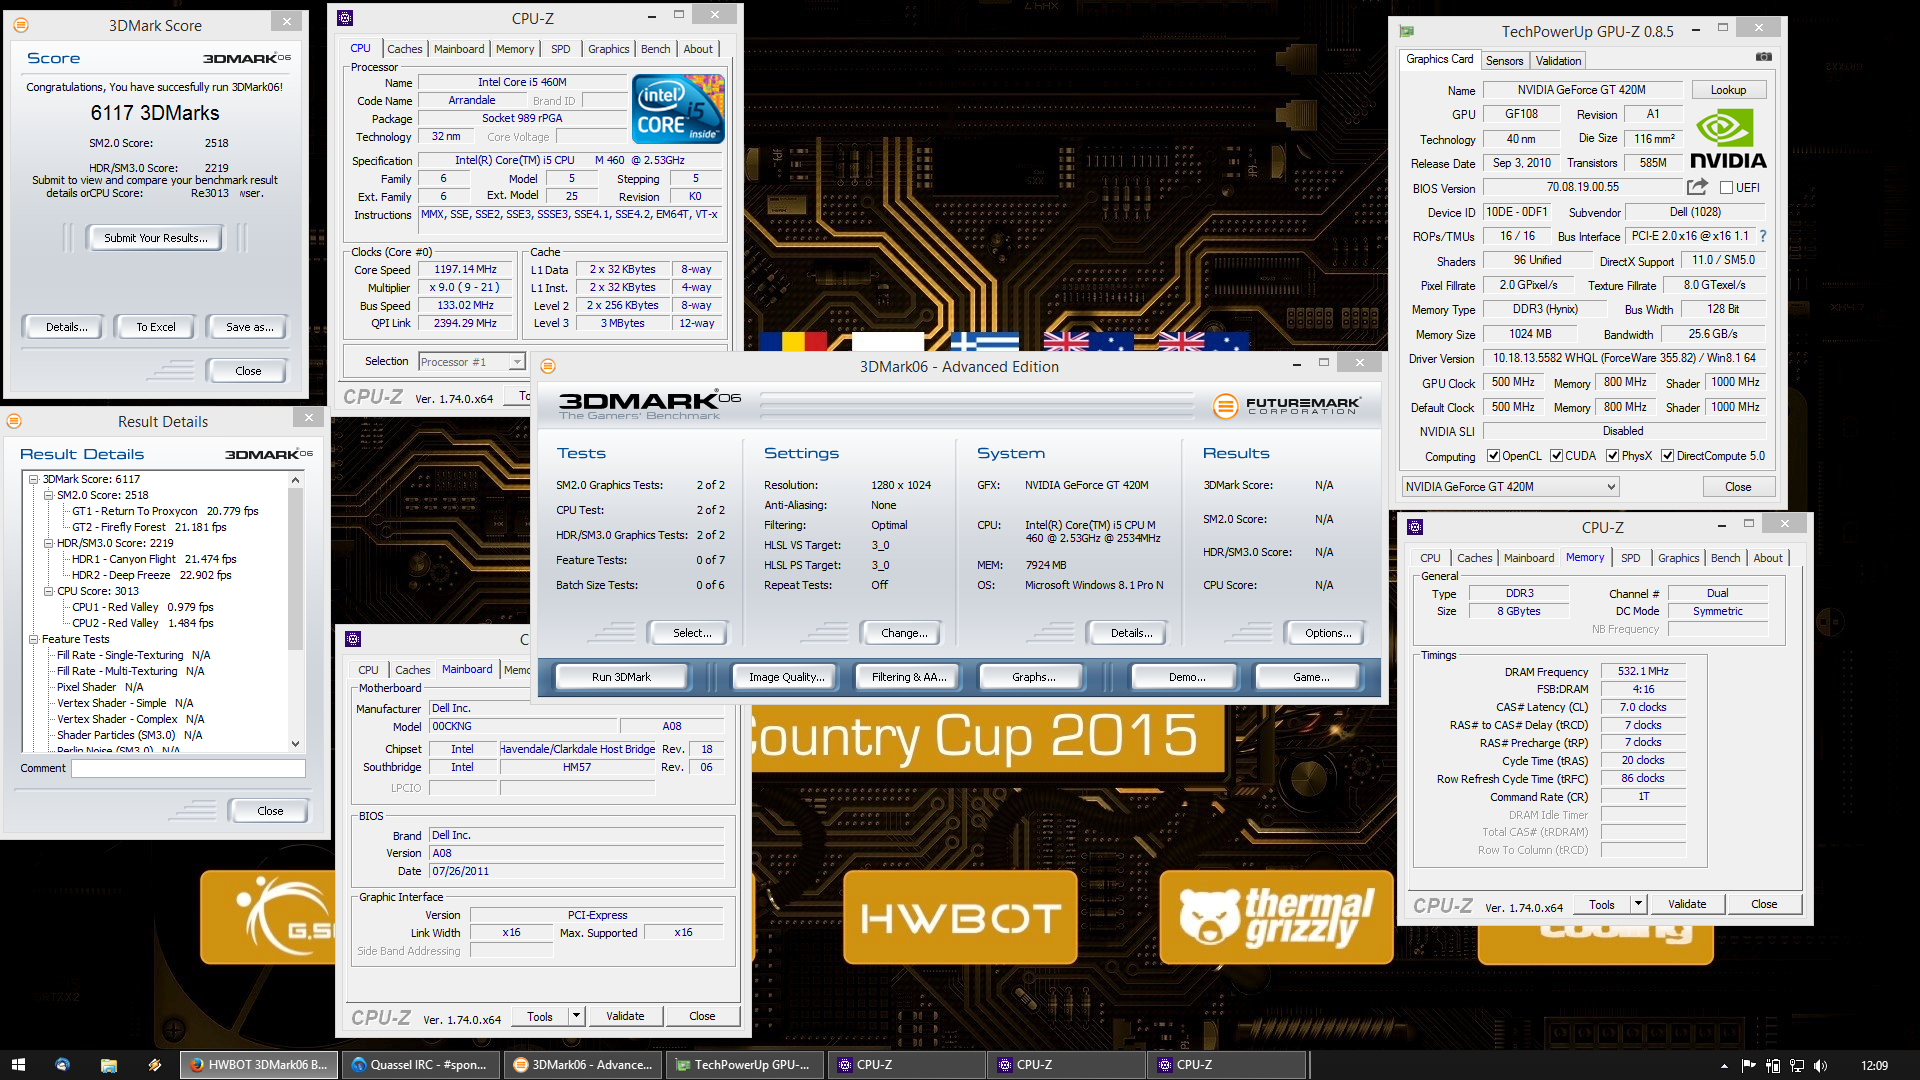This screenshot has height=1080, width=1920.
Task: Click CPU-Z processor window title icon
Action: (345, 18)
